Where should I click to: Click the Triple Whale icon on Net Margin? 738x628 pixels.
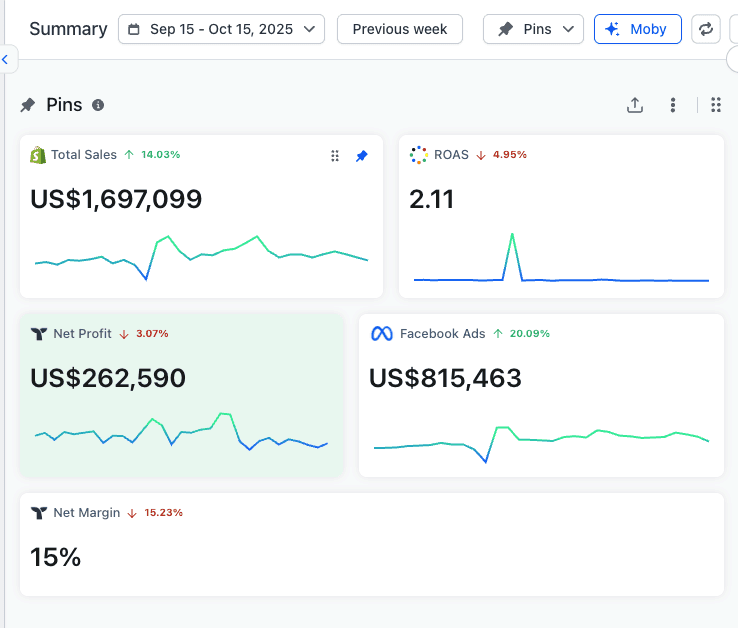pos(39,513)
